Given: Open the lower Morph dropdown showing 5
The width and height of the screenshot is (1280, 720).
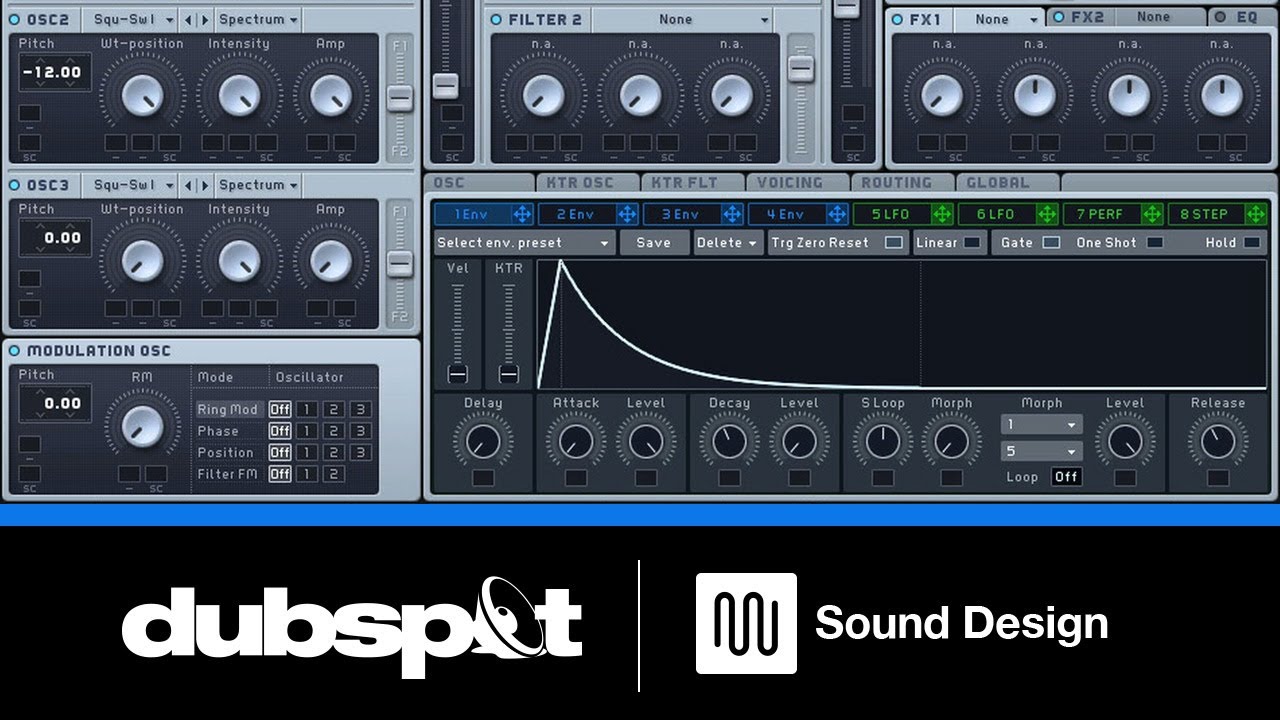Looking at the screenshot, I should pos(1041,452).
